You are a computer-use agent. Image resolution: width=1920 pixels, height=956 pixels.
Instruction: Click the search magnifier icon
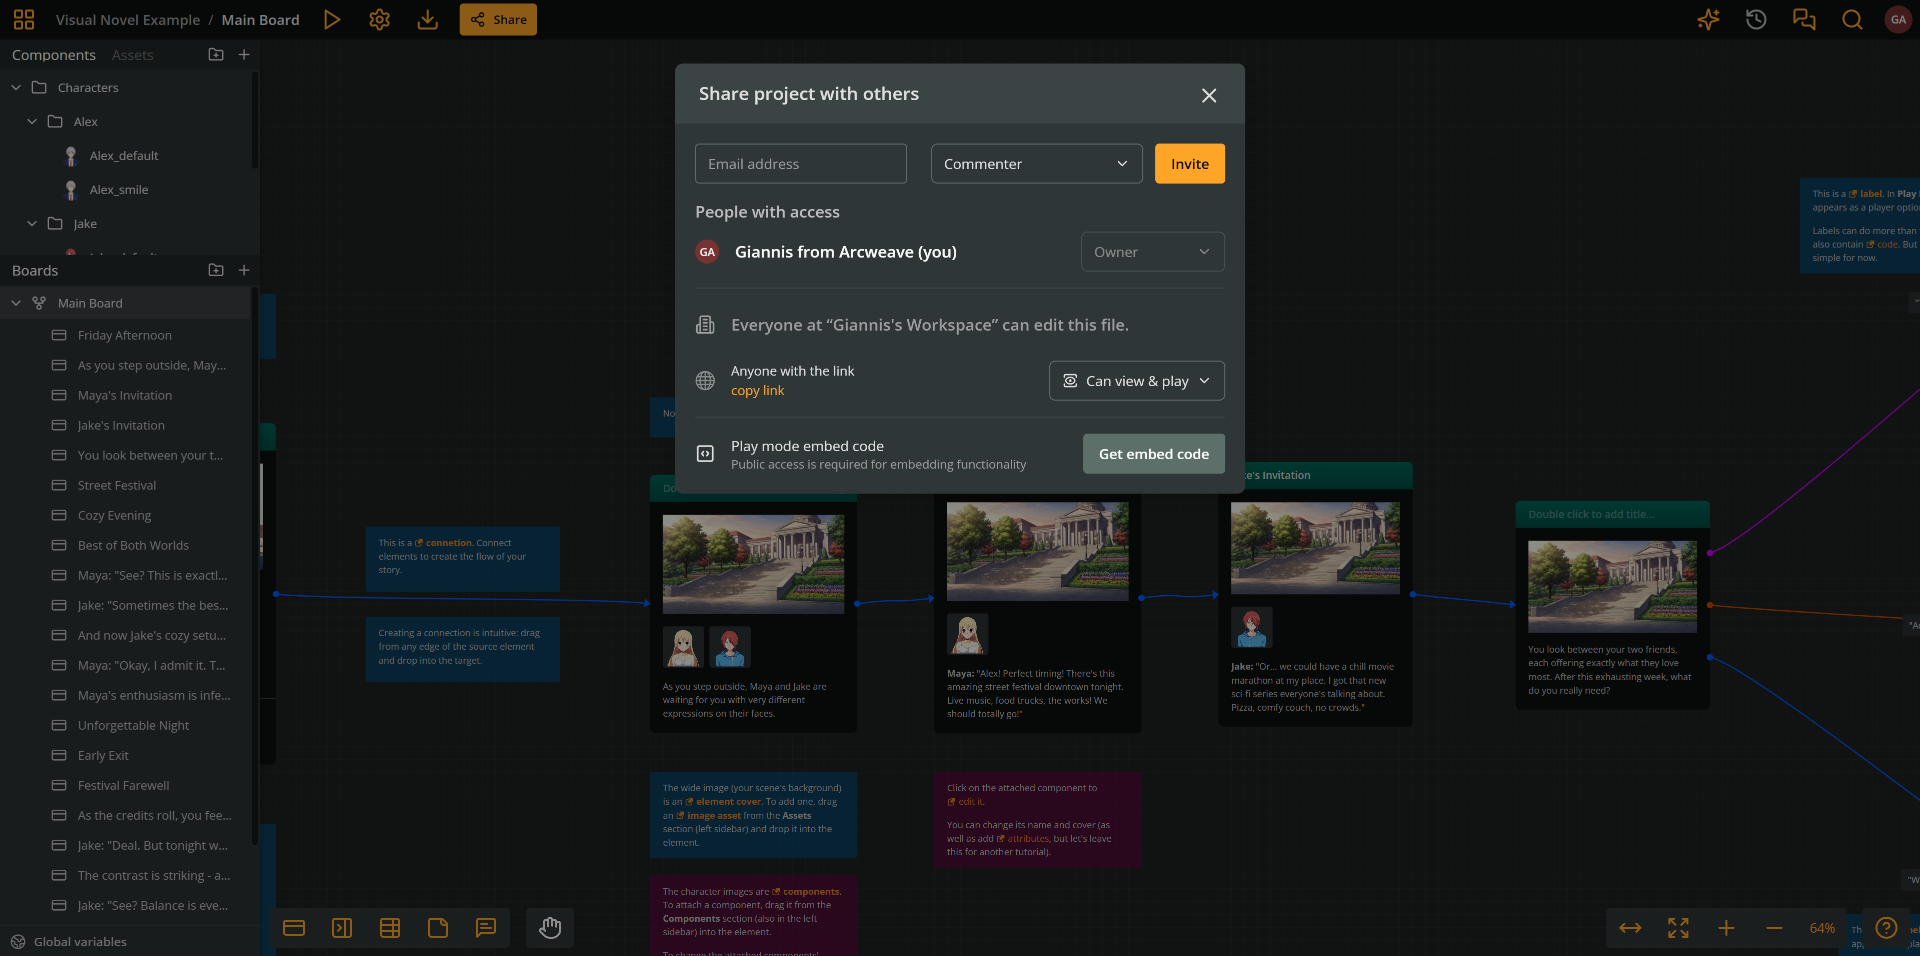pyautogui.click(x=1852, y=19)
